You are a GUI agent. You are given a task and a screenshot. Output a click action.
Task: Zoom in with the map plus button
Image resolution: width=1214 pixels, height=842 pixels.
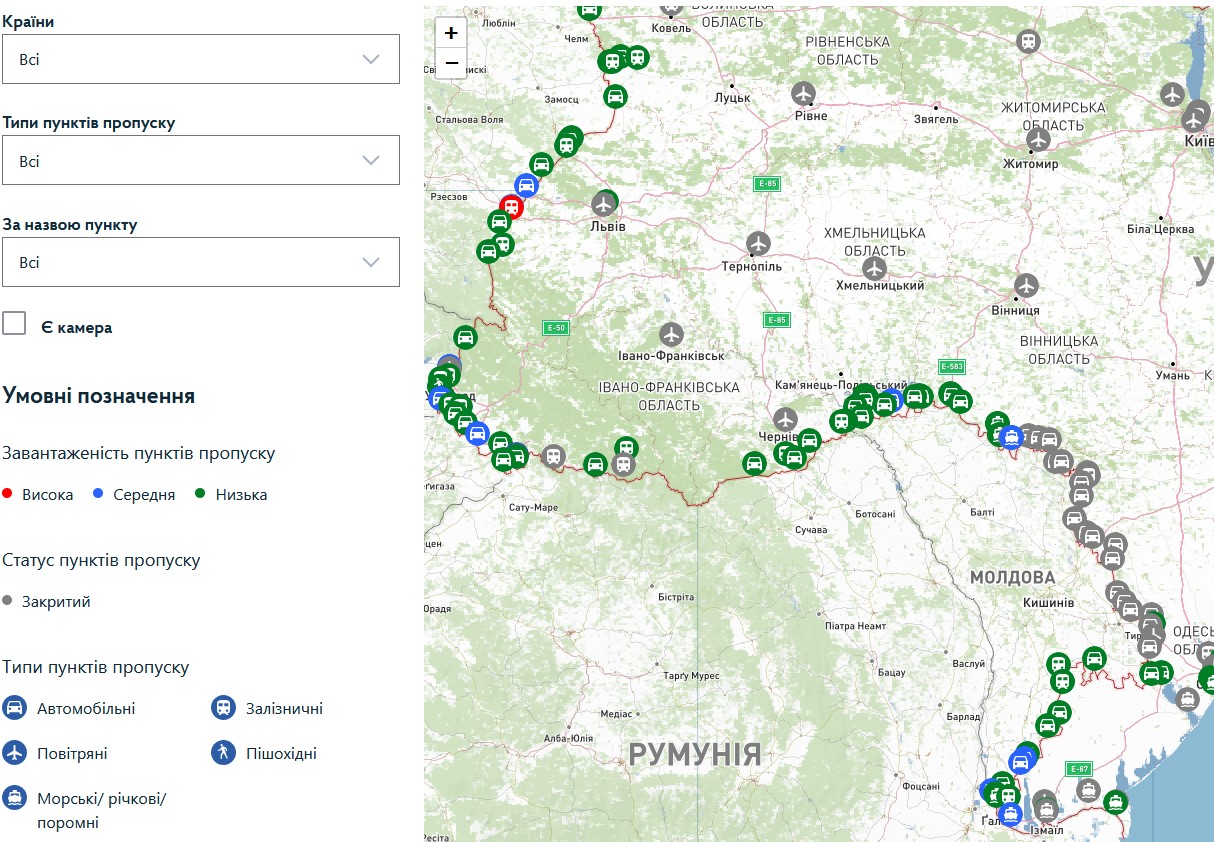click(x=451, y=33)
